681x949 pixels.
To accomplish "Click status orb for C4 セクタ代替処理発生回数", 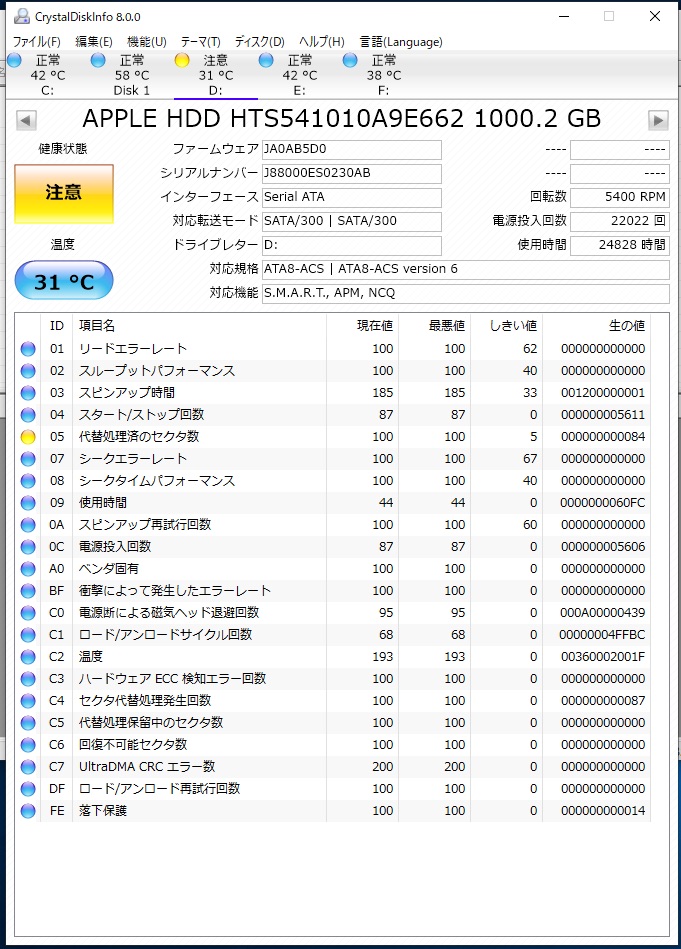I will click(x=28, y=701).
